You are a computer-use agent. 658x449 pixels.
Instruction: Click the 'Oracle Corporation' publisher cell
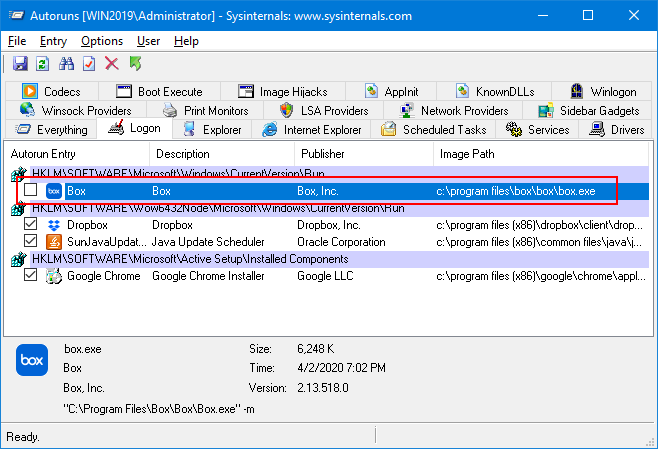coord(341,242)
